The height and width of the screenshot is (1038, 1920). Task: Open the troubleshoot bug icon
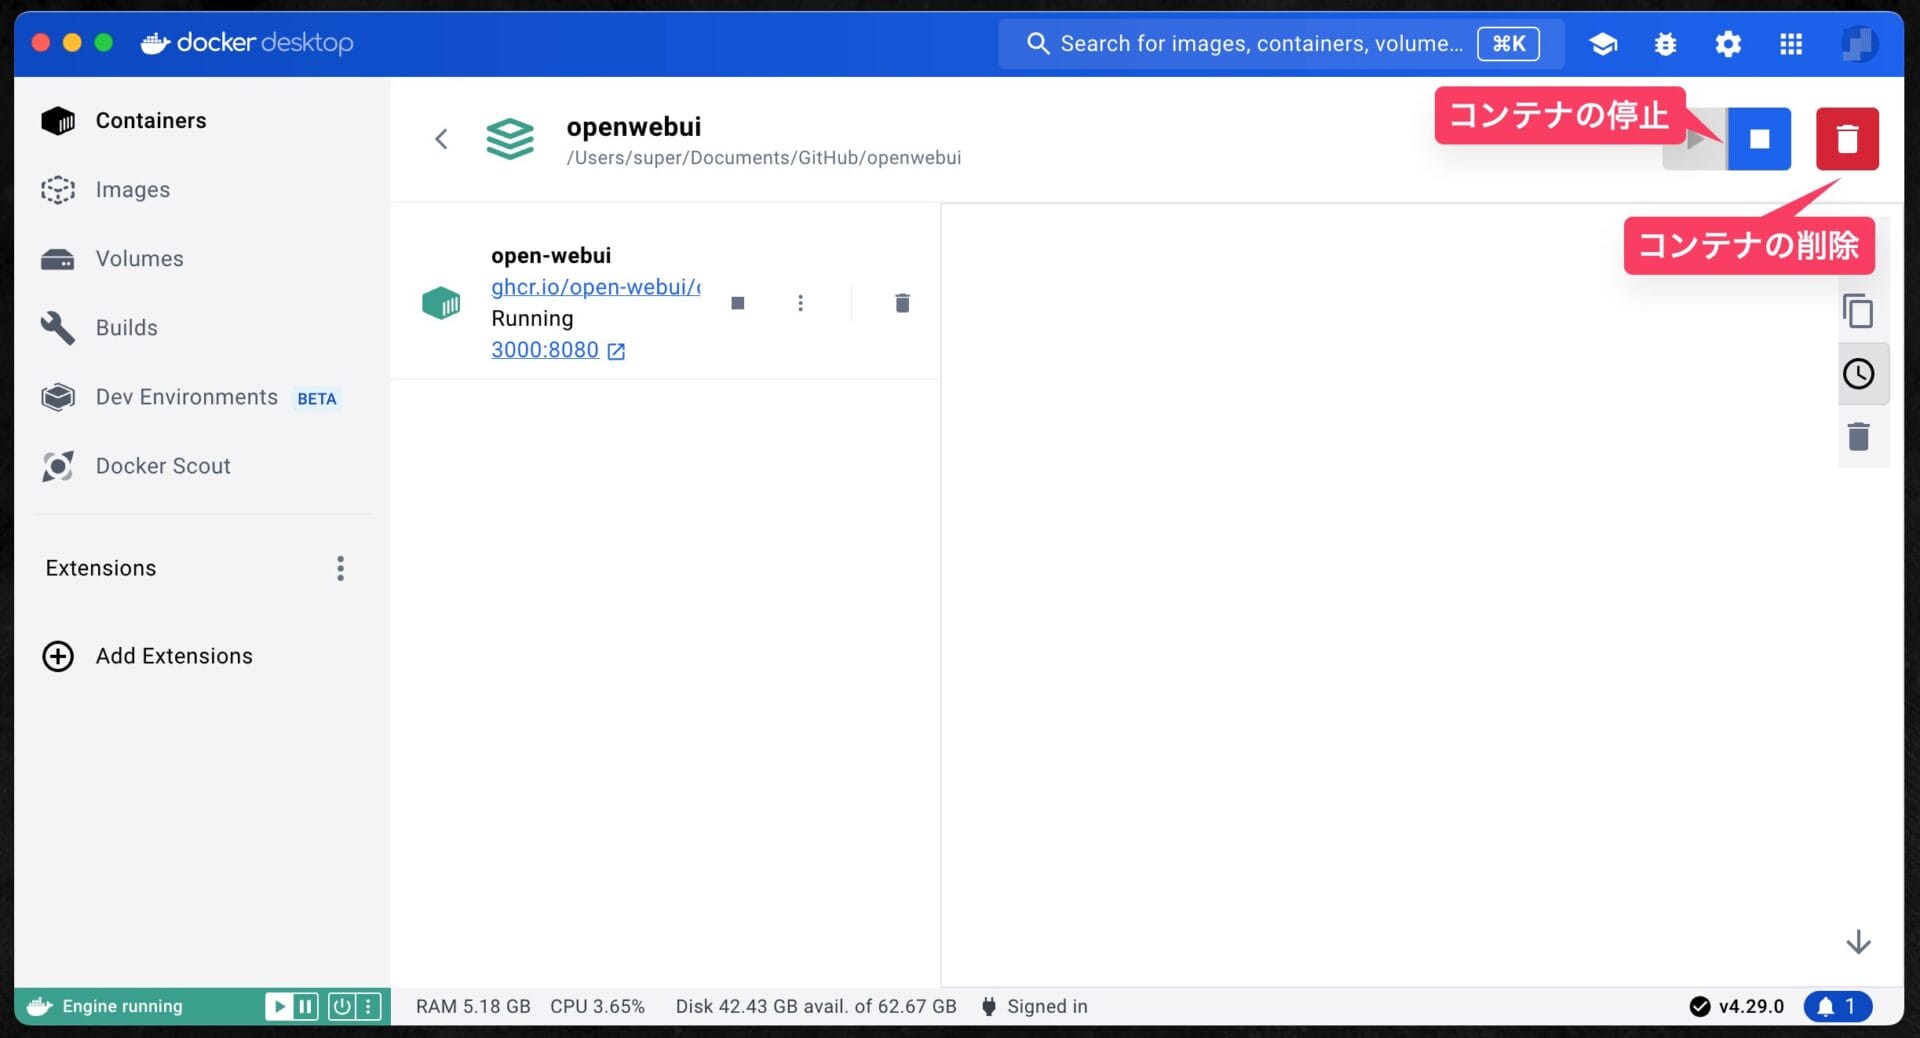pyautogui.click(x=1665, y=44)
